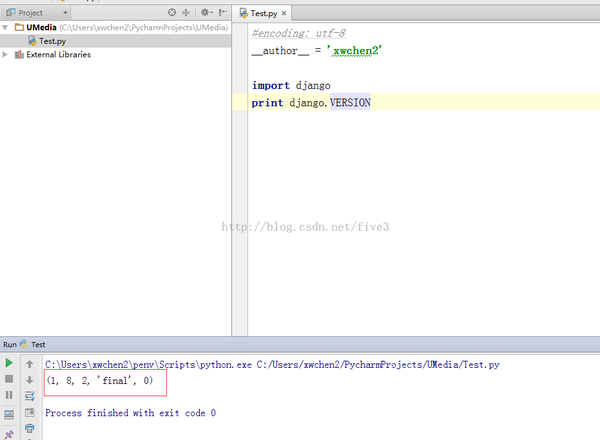
Task: Open the Project view dropdown
Action: [x=66, y=12]
